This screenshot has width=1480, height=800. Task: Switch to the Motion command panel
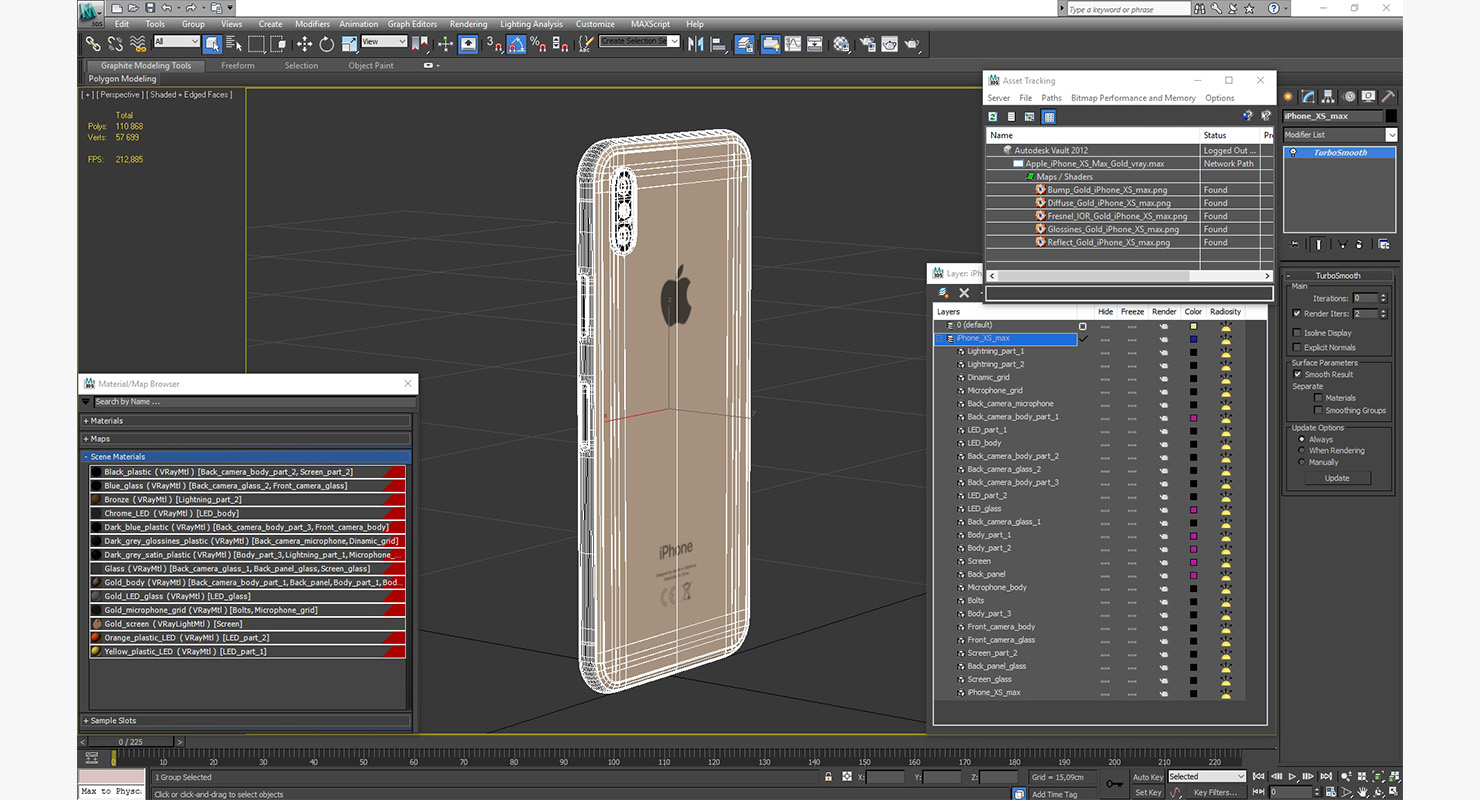(1349, 96)
